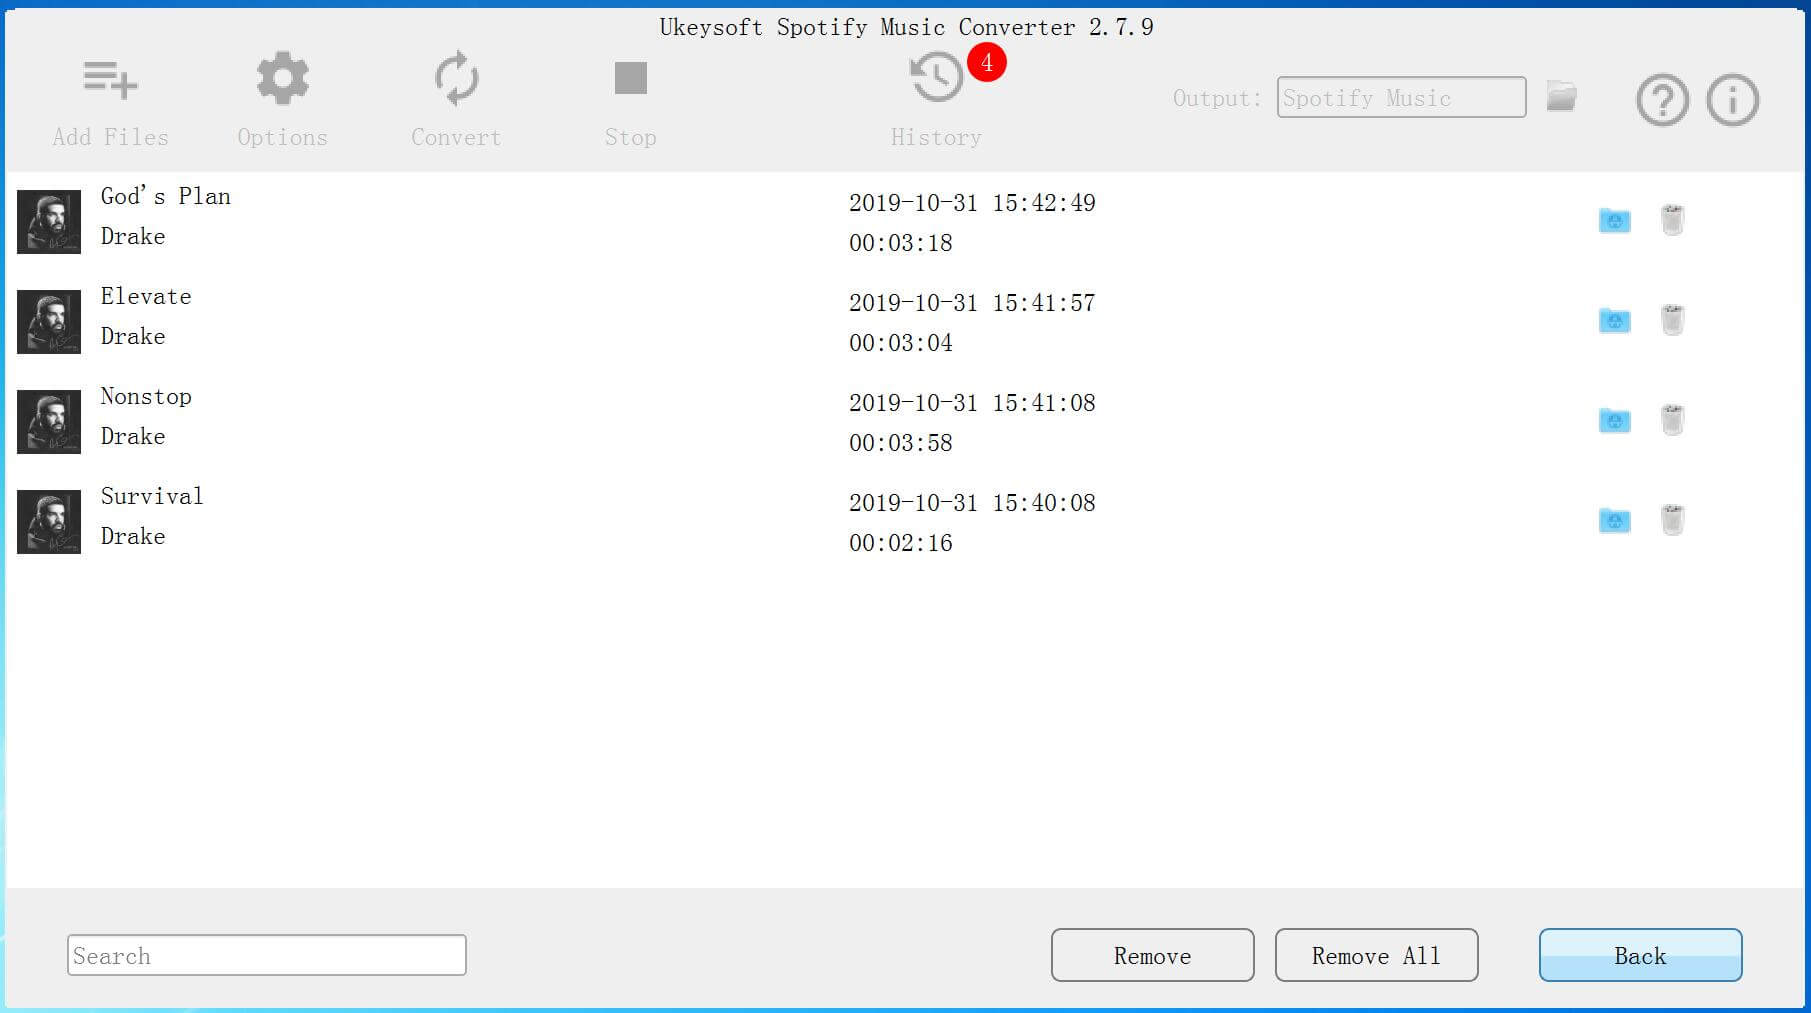
Task: Click duration 00:03:18
Action: pos(901,243)
